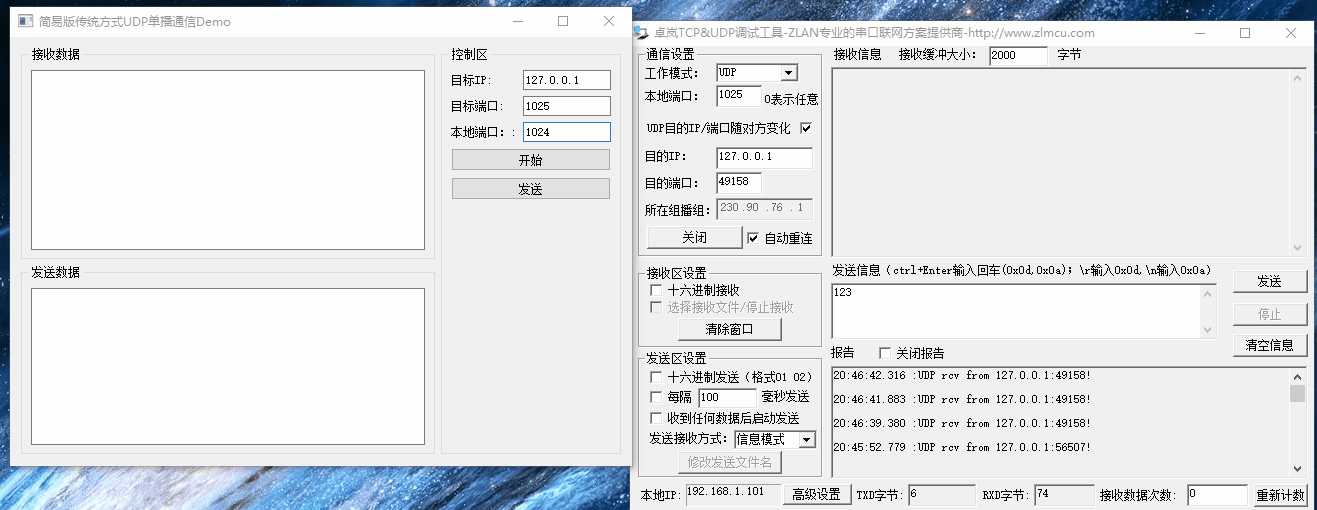Viewport: 1317px width, 510px height.
Task: Toggle UDP目的IP/端口随对方变化 checkbox
Action: pyautogui.click(x=806, y=128)
